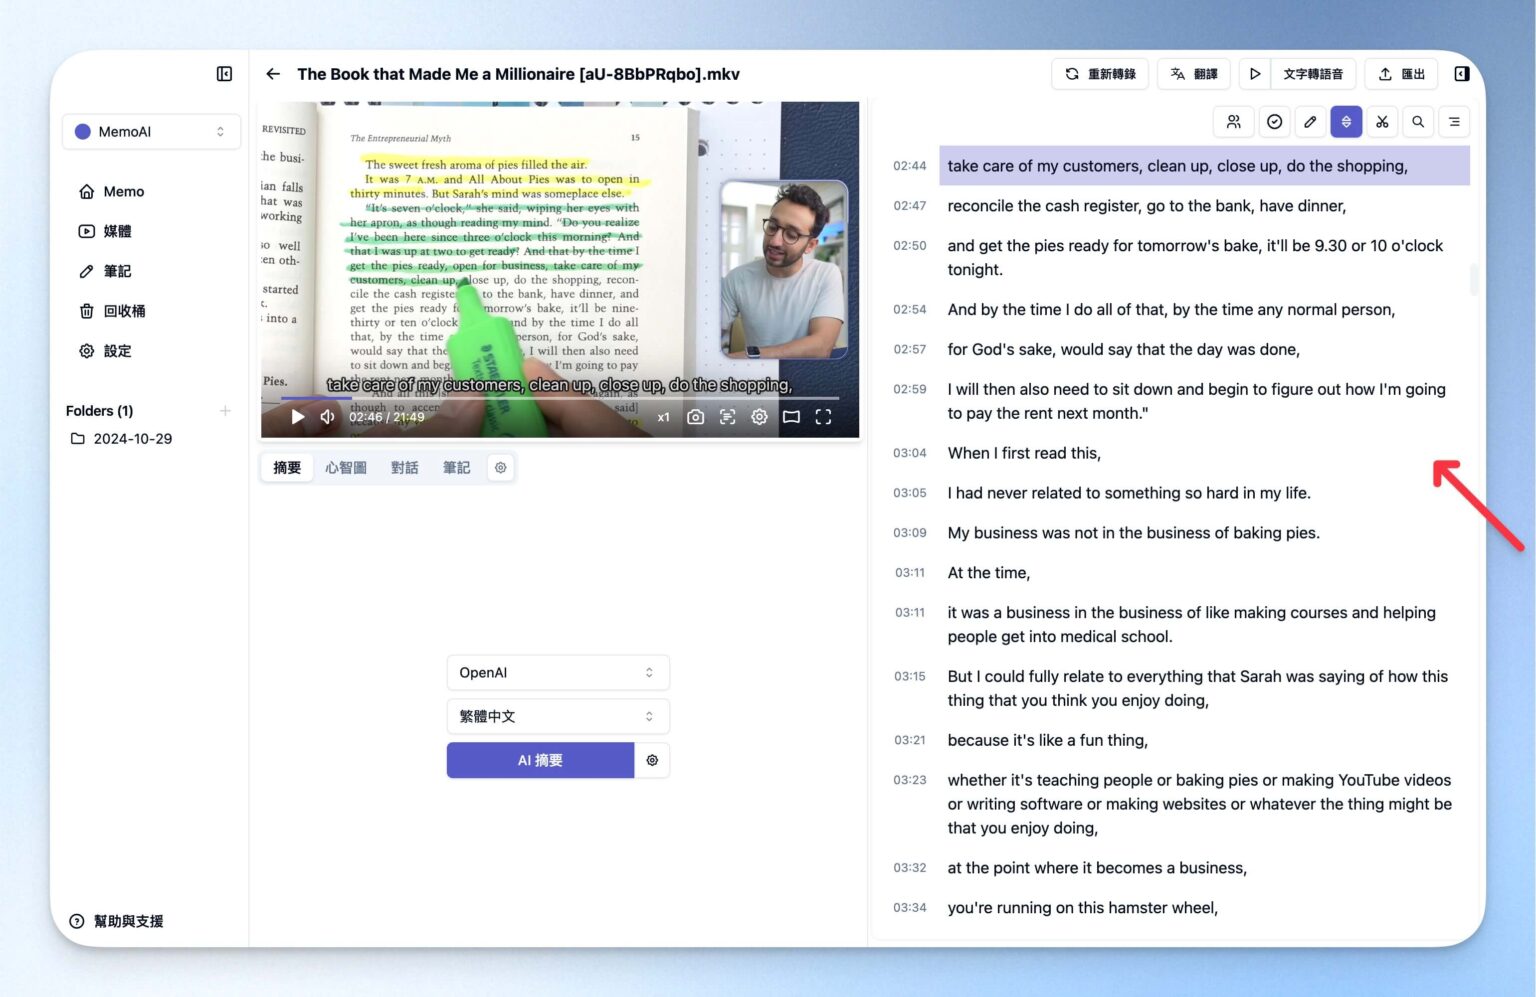This screenshot has width=1536, height=997.
Task: Open the OpenAI provider dropdown
Action: tap(557, 673)
